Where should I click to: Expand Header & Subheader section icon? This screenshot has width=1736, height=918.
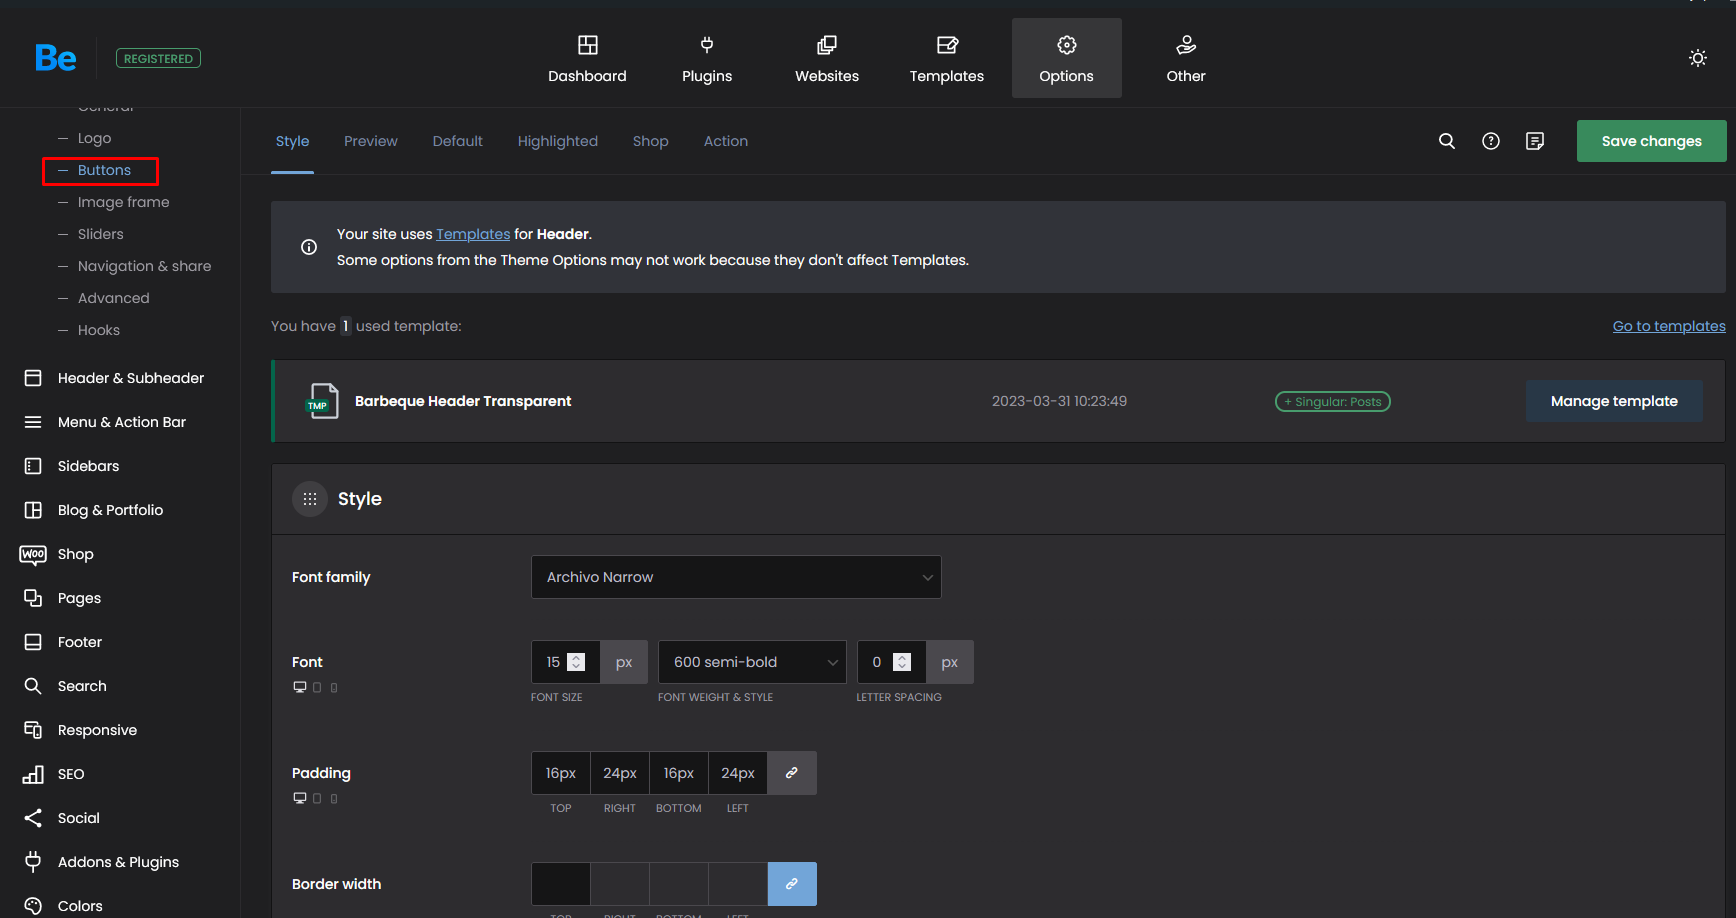pos(33,378)
